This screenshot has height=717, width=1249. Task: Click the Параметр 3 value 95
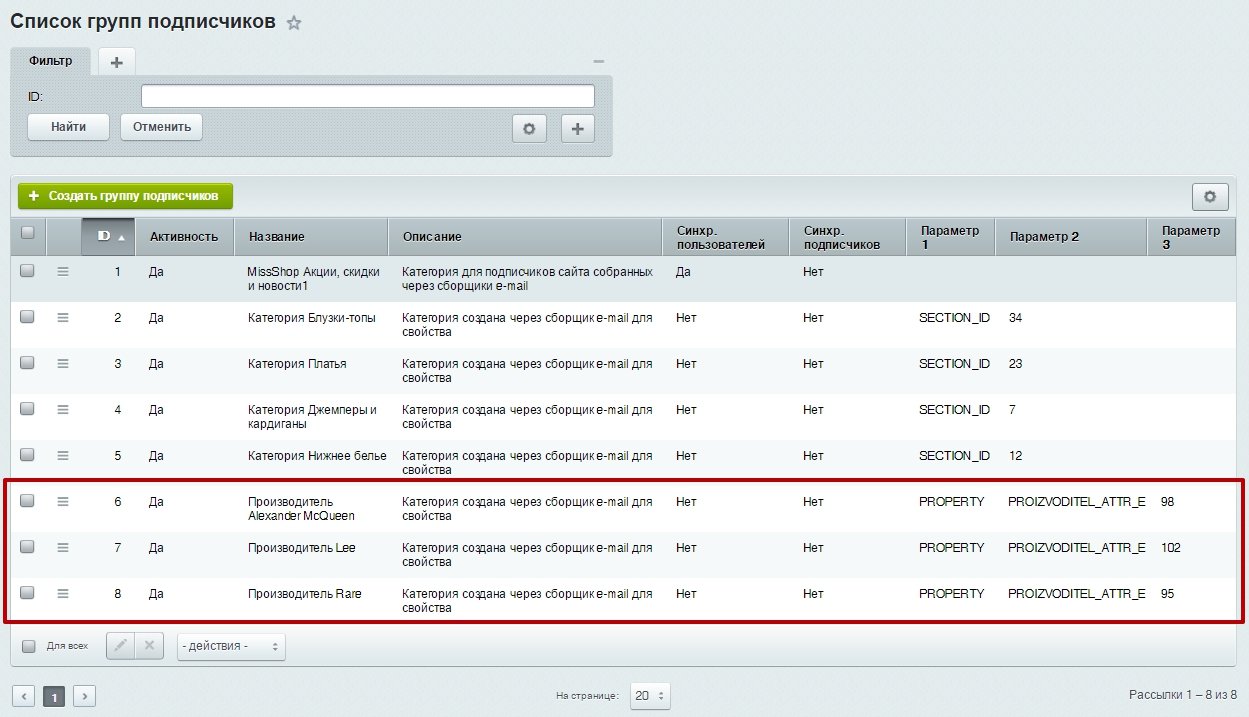1168,593
